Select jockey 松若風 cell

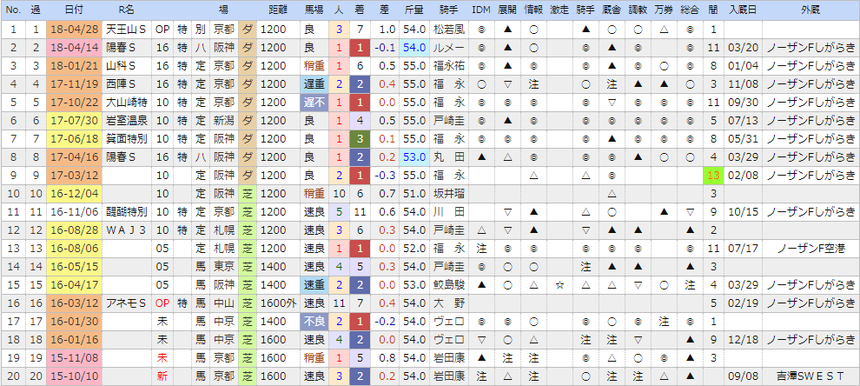(448, 30)
